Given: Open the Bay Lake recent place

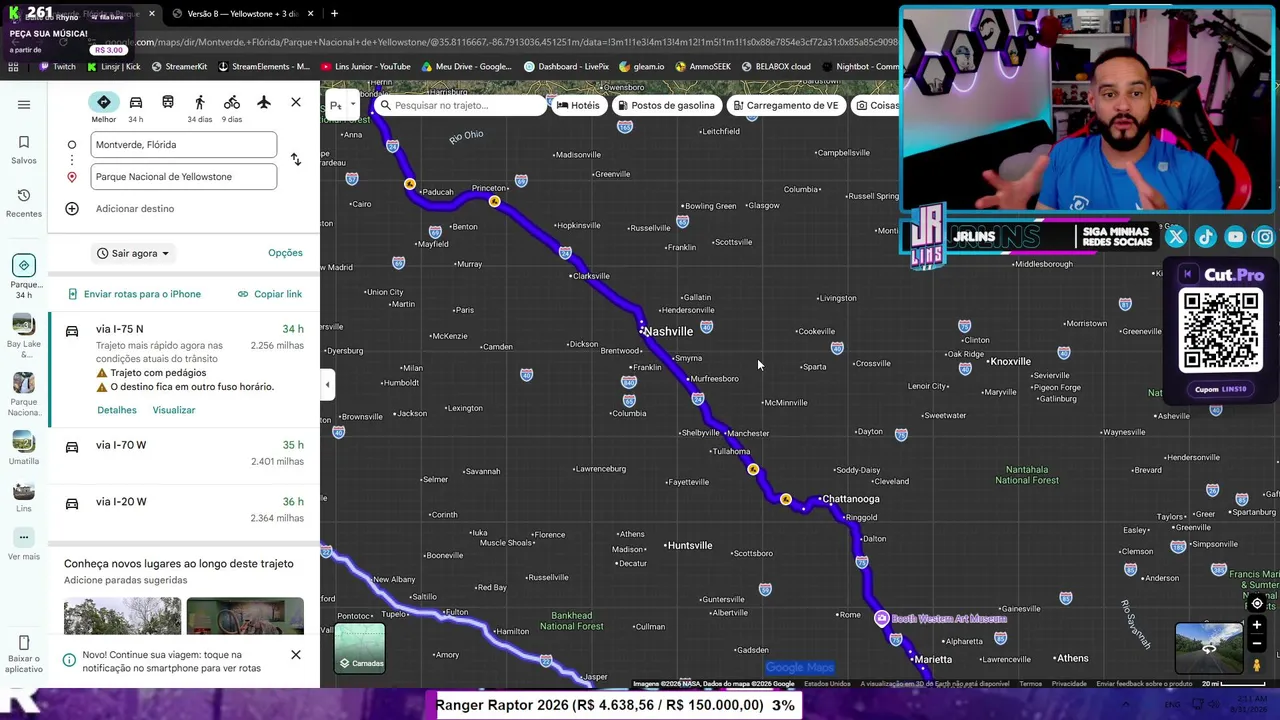Looking at the screenshot, I should [x=24, y=334].
